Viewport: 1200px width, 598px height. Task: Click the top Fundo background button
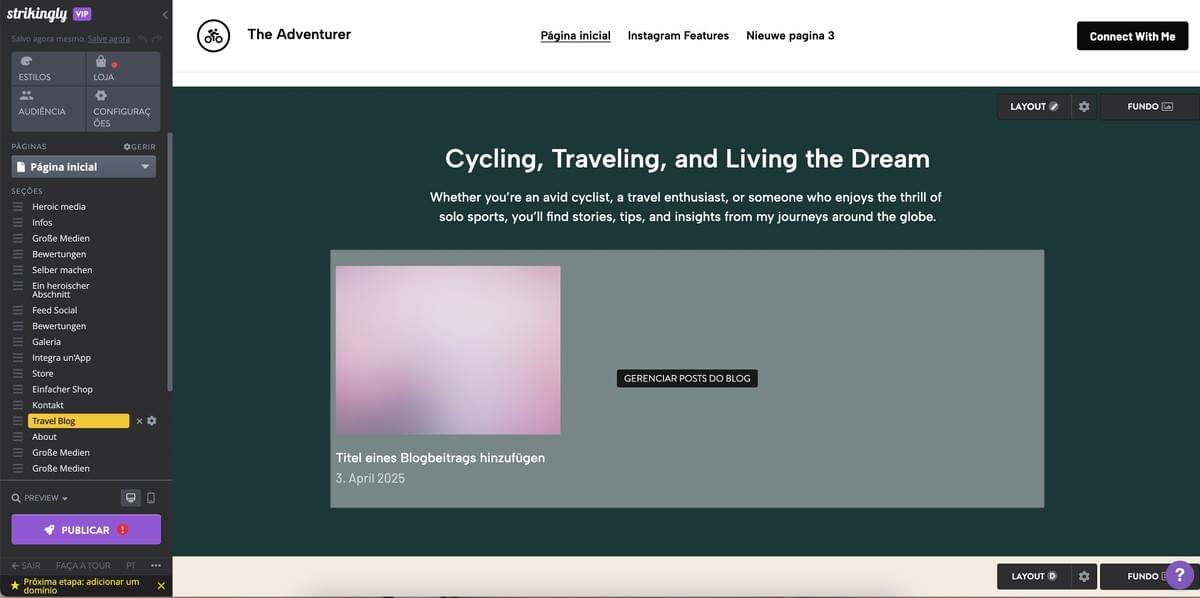click(1149, 107)
